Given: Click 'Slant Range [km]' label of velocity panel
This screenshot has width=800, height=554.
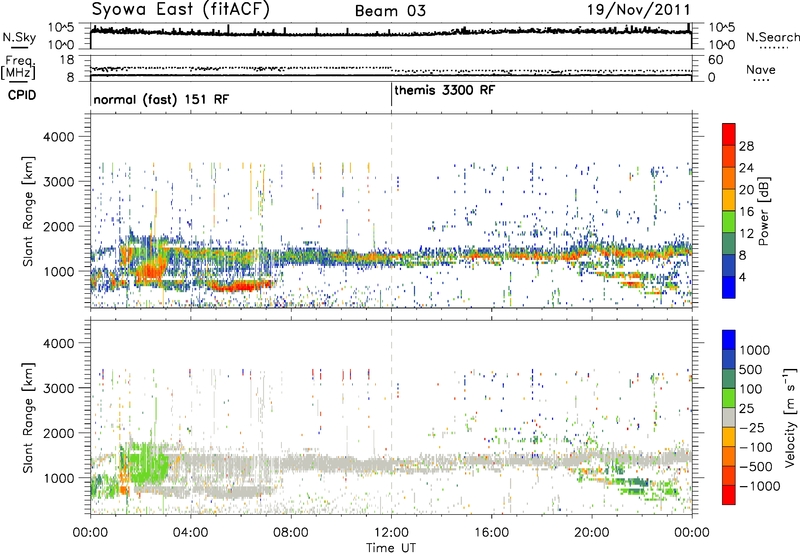Looking at the screenshot, I should (x=28, y=418).
